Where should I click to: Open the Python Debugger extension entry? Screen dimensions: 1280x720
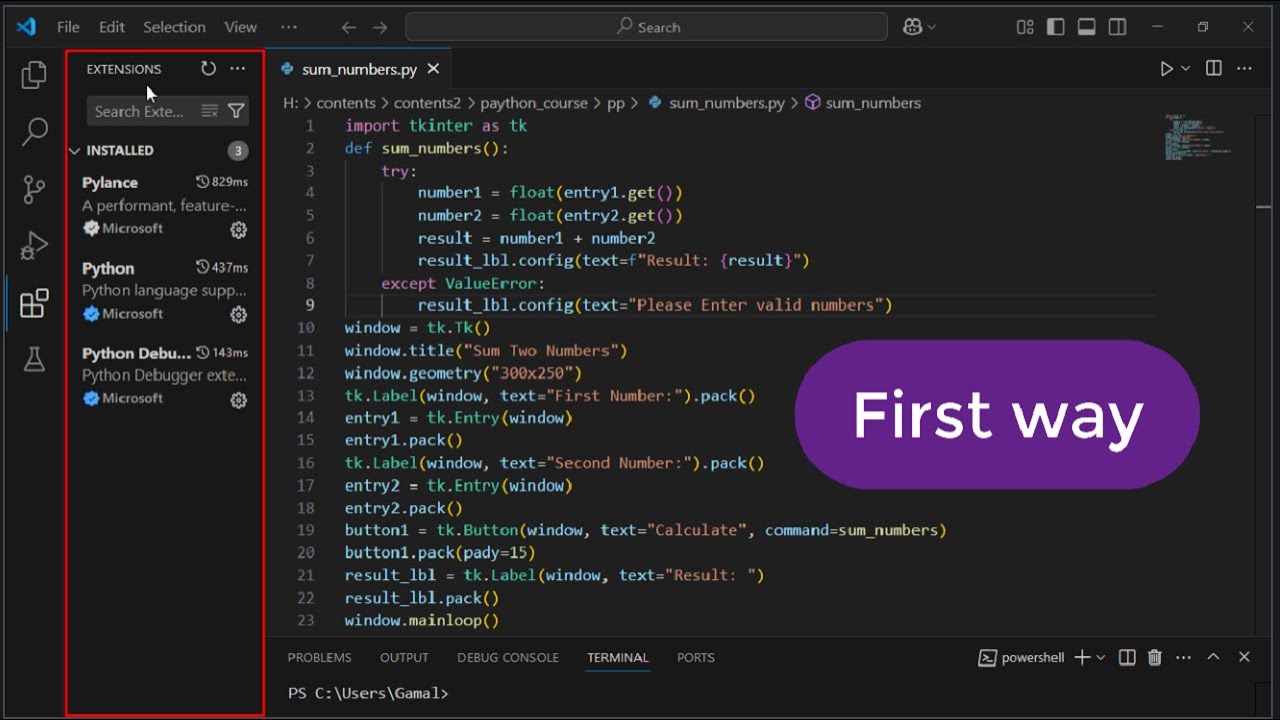click(165, 375)
